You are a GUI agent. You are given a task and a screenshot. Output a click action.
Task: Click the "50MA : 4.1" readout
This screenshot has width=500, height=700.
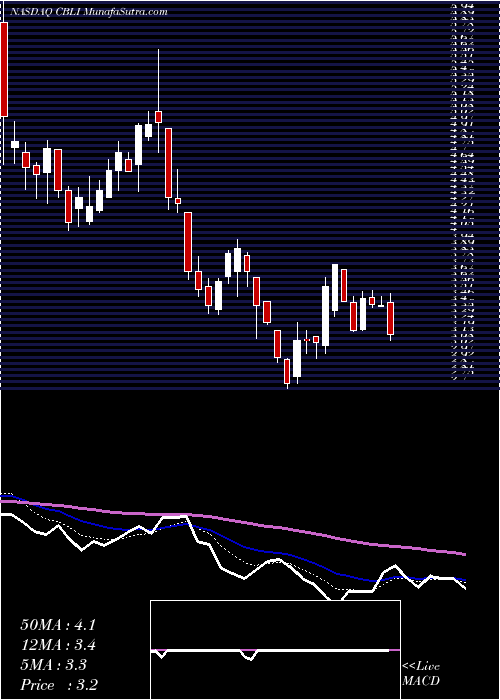coord(58,625)
